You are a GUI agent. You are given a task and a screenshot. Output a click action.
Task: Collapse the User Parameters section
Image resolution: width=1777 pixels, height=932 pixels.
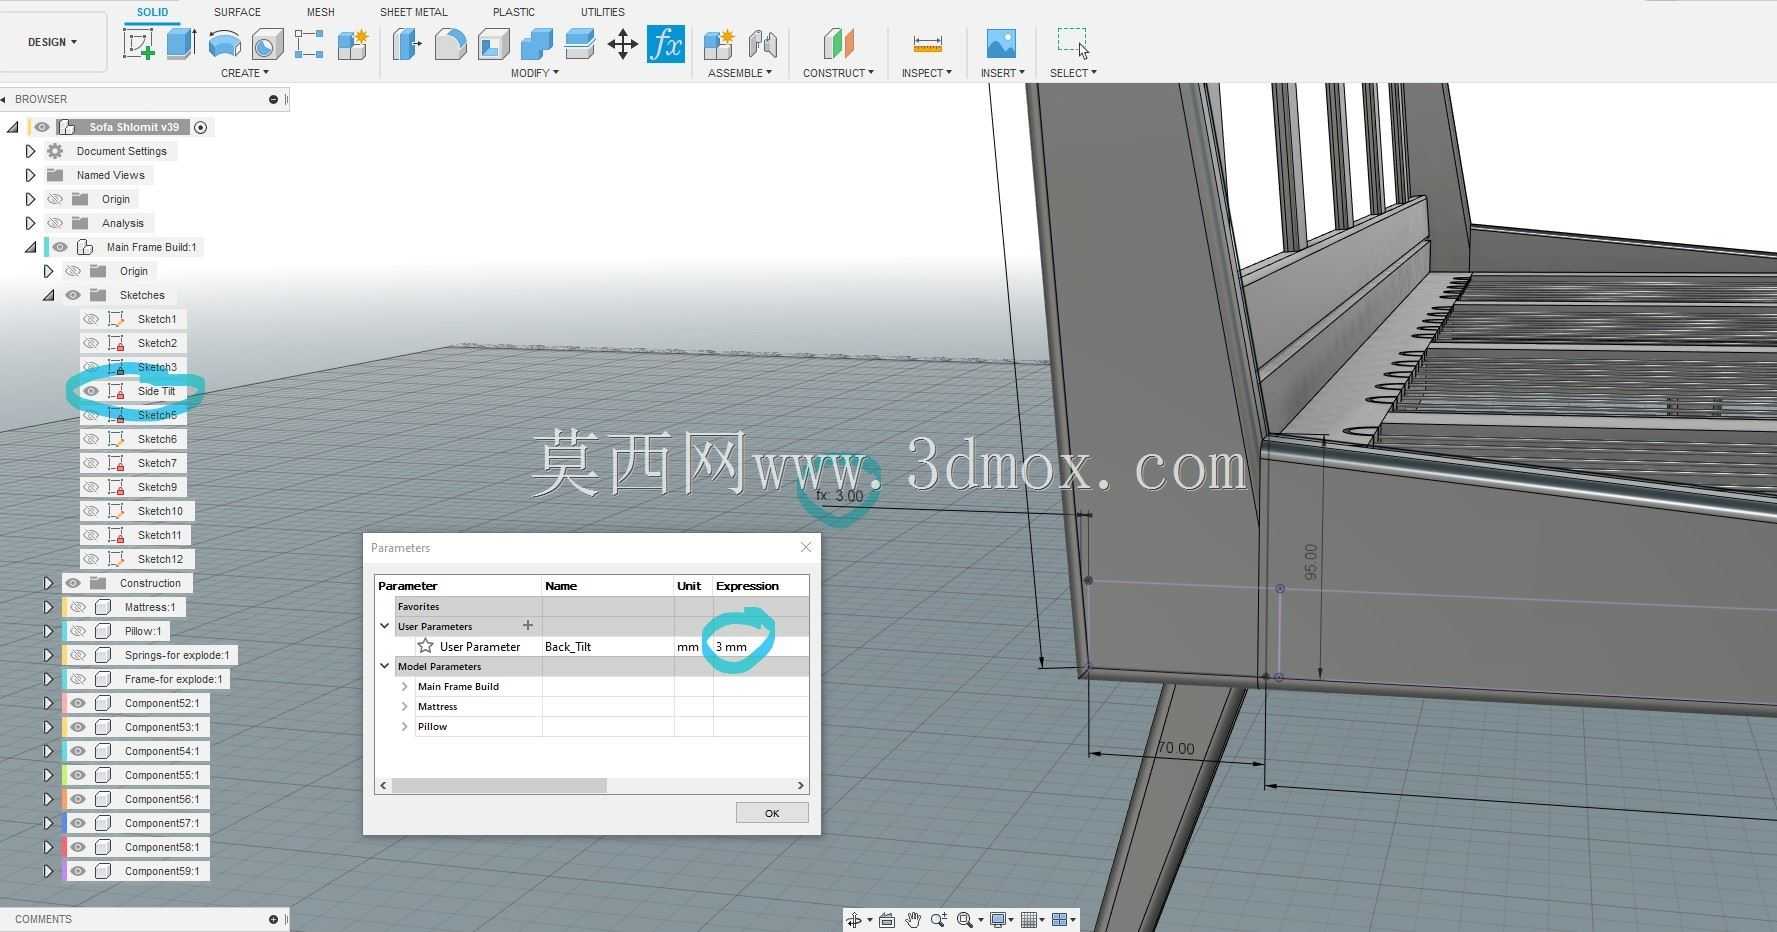coord(384,626)
